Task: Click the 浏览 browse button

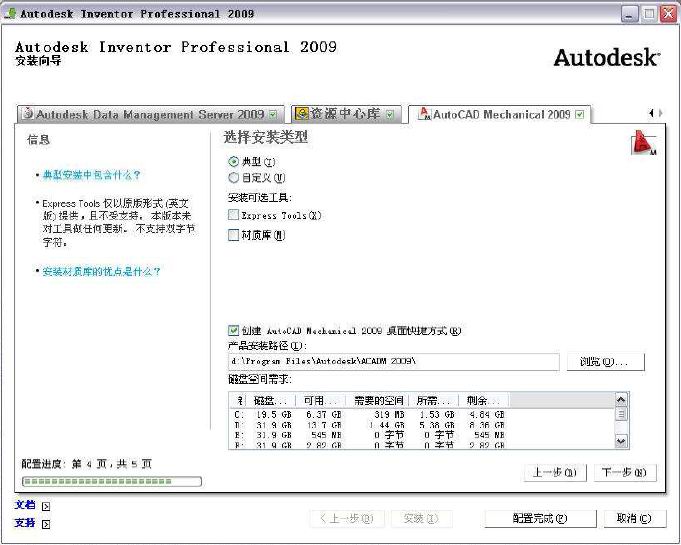Action: (x=605, y=361)
